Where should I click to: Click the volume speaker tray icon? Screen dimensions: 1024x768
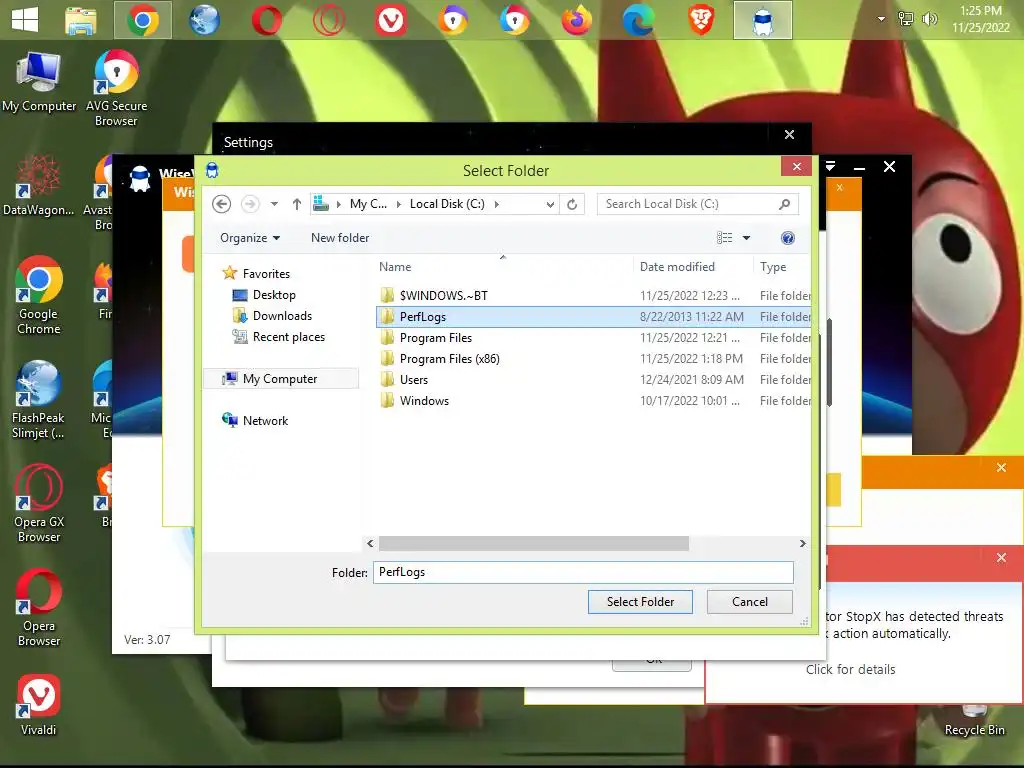(x=929, y=19)
